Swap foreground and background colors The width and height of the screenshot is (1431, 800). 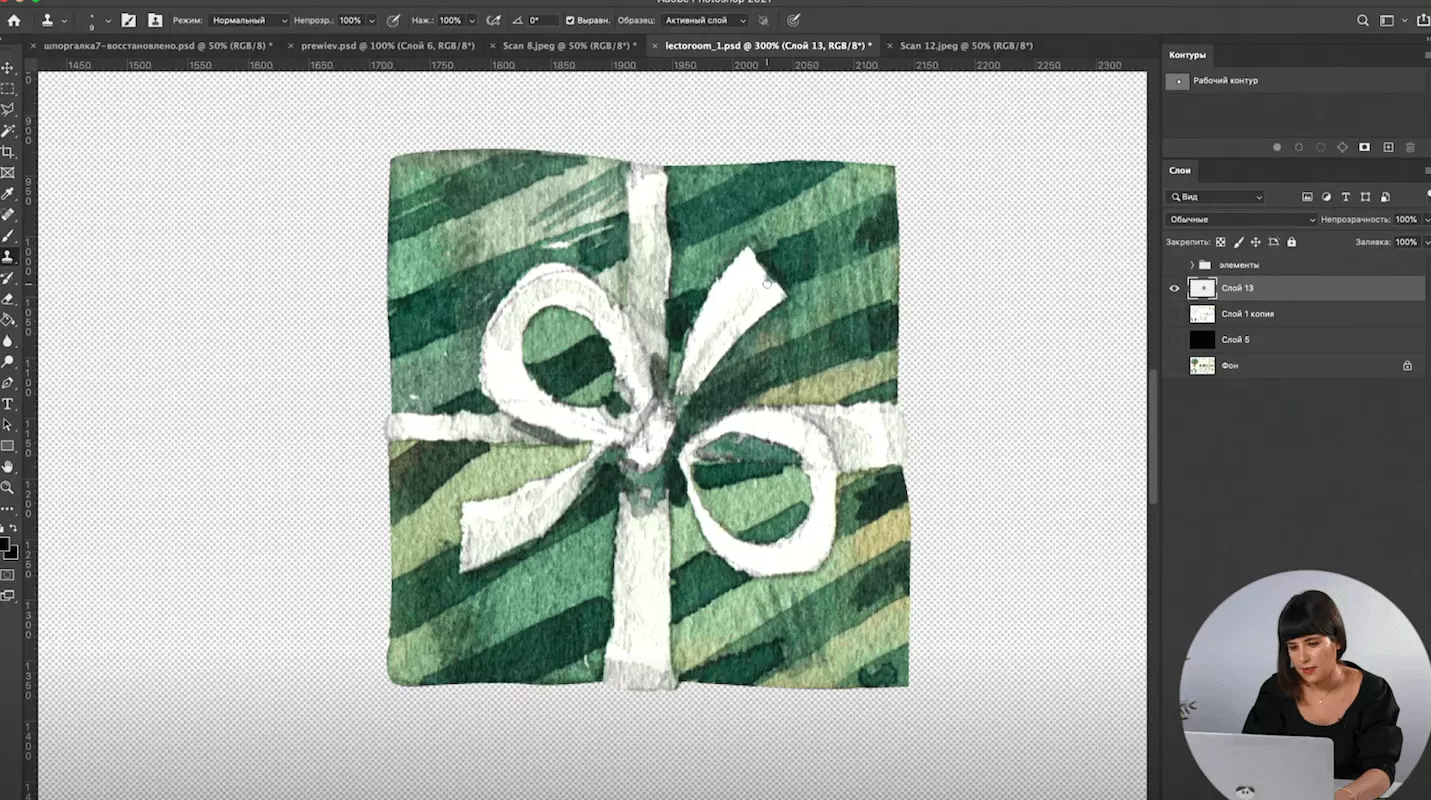13,529
